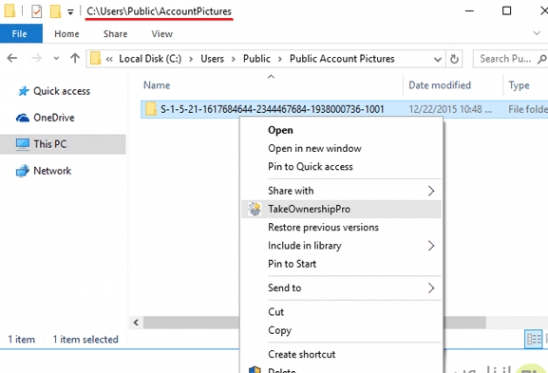Open the Include in library submenu
This screenshot has width=548, height=373.
click(341, 246)
